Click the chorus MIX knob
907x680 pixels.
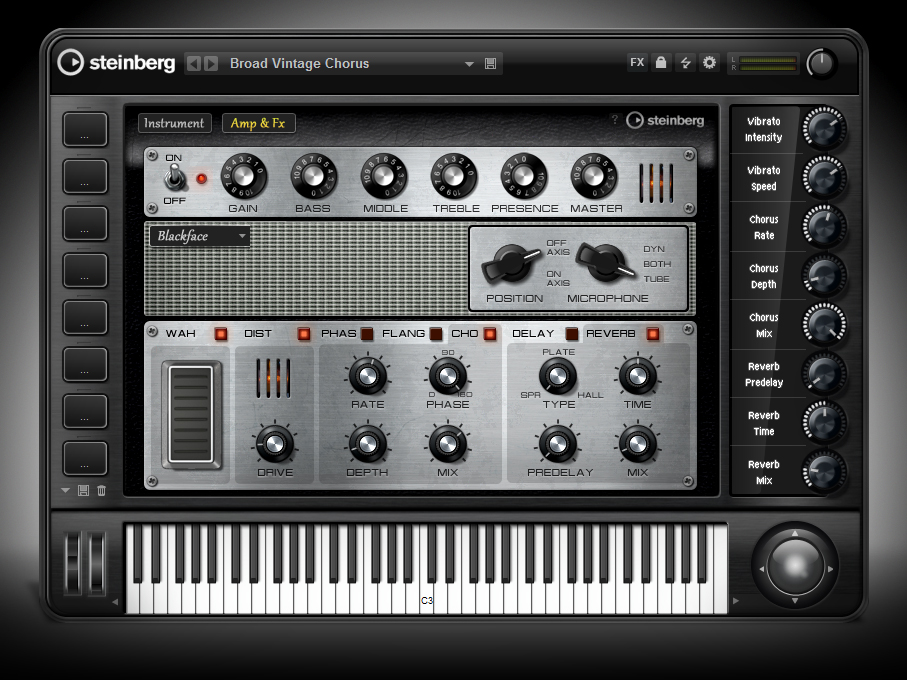[448, 444]
